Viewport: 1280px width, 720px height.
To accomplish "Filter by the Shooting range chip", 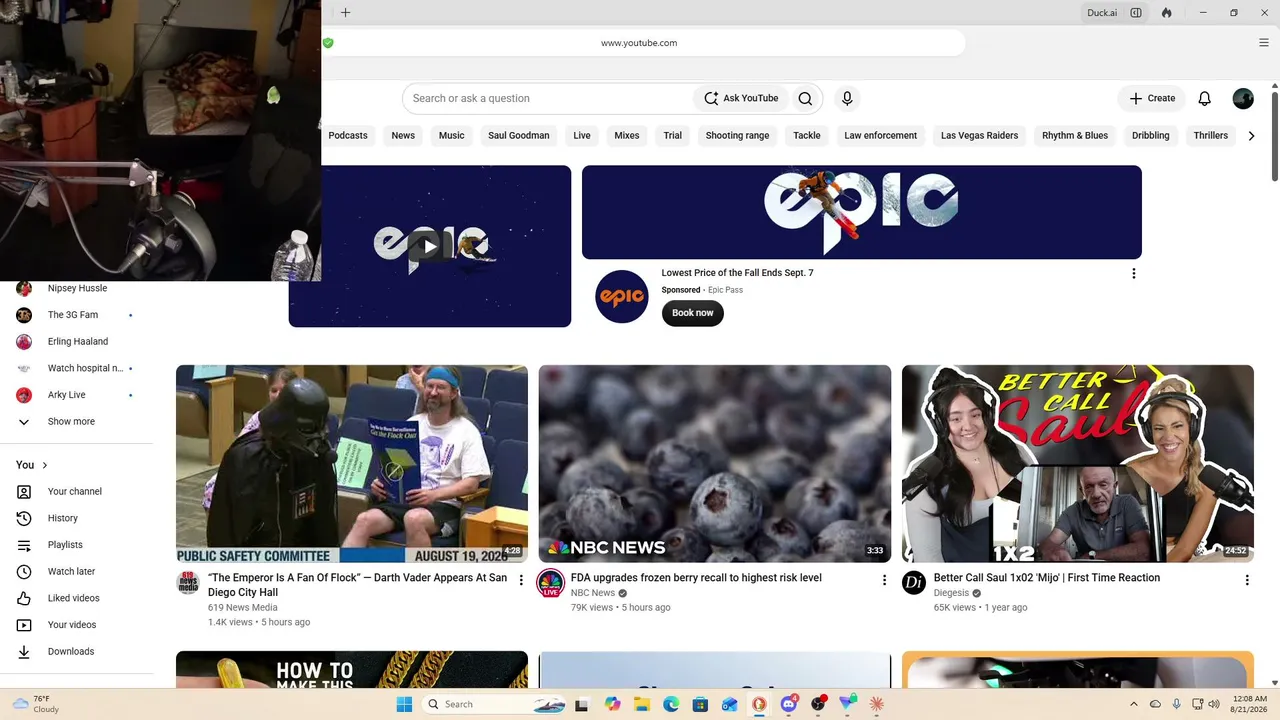I will point(737,136).
